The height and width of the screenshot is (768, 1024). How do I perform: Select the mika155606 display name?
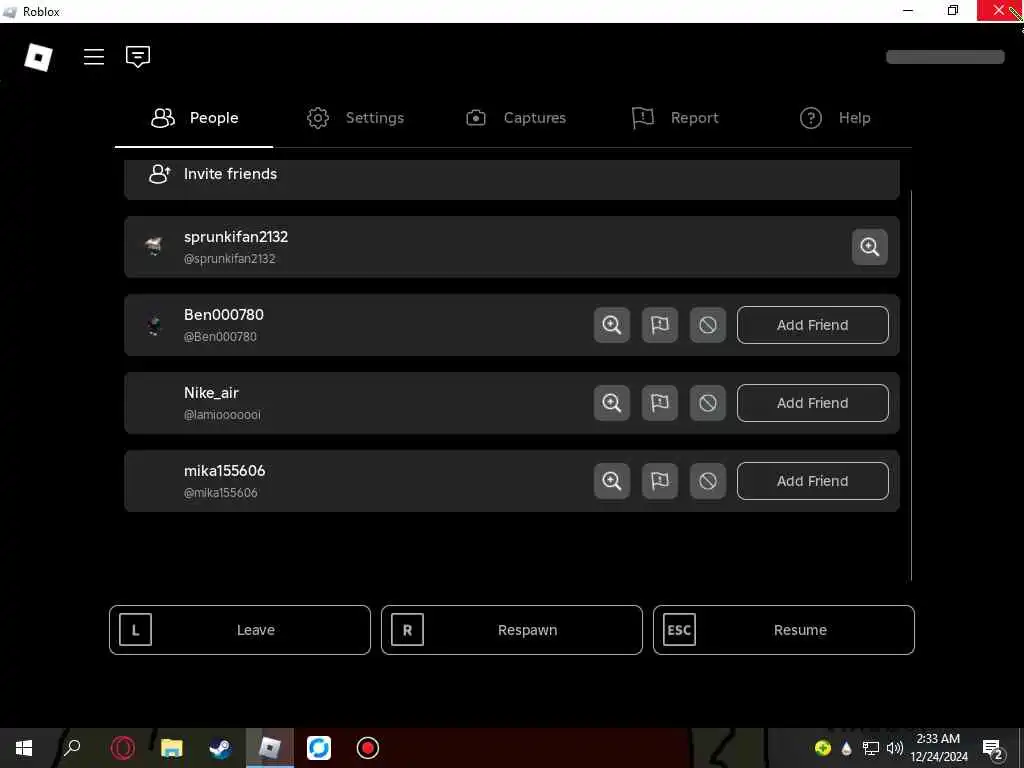coord(225,471)
